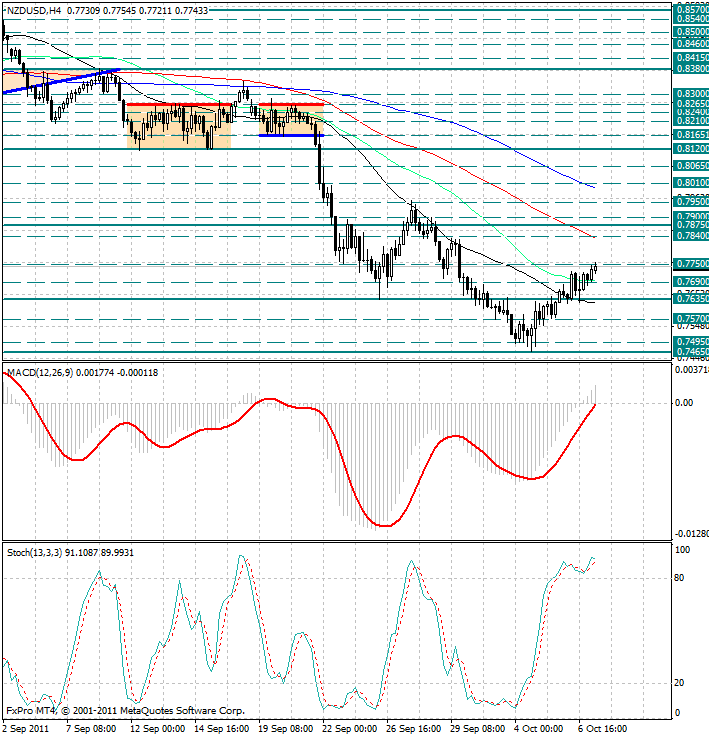Click the 22 Sep 00:00 time axis label
Image resolution: width=709 pixels, height=736 pixels.
pyautogui.click(x=351, y=728)
